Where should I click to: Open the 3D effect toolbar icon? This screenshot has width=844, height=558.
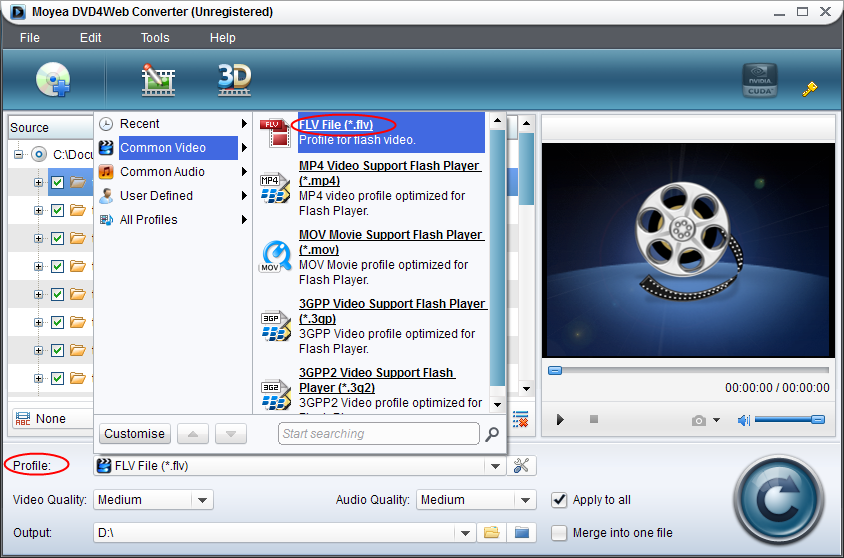coord(234,80)
